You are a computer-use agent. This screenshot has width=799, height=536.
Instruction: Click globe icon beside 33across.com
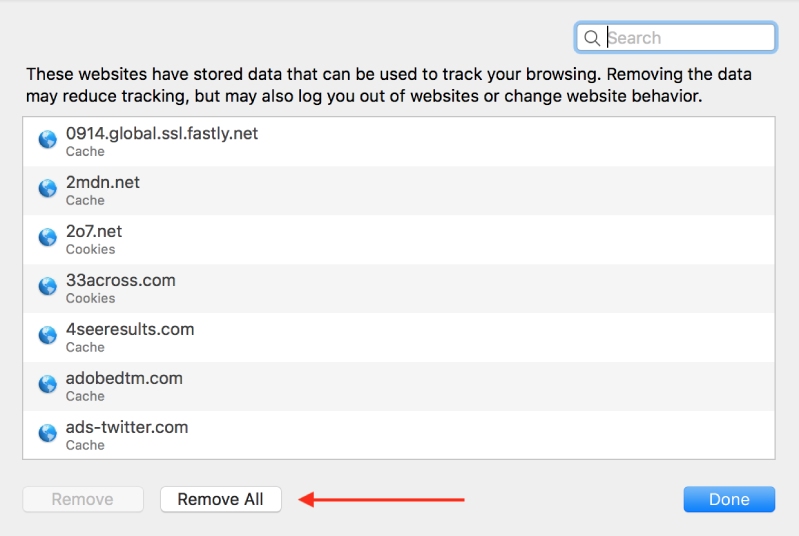[x=47, y=287]
